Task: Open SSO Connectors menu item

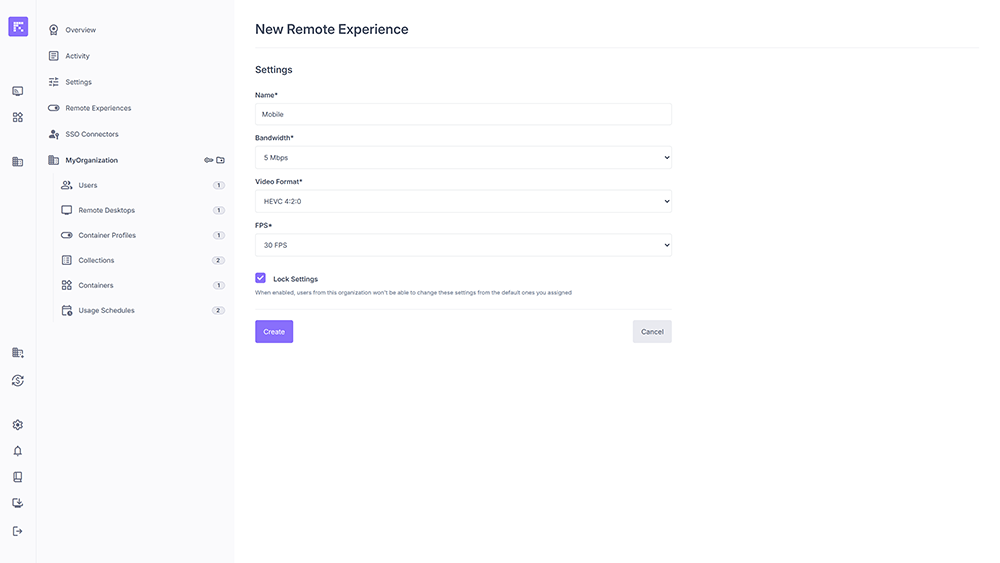Action: coord(92,134)
